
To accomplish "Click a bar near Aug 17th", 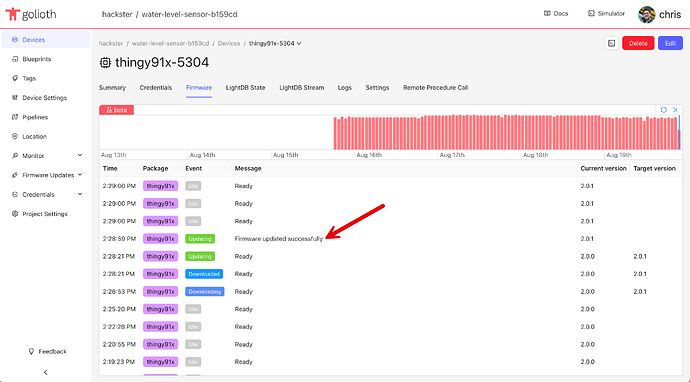I will 452,132.
